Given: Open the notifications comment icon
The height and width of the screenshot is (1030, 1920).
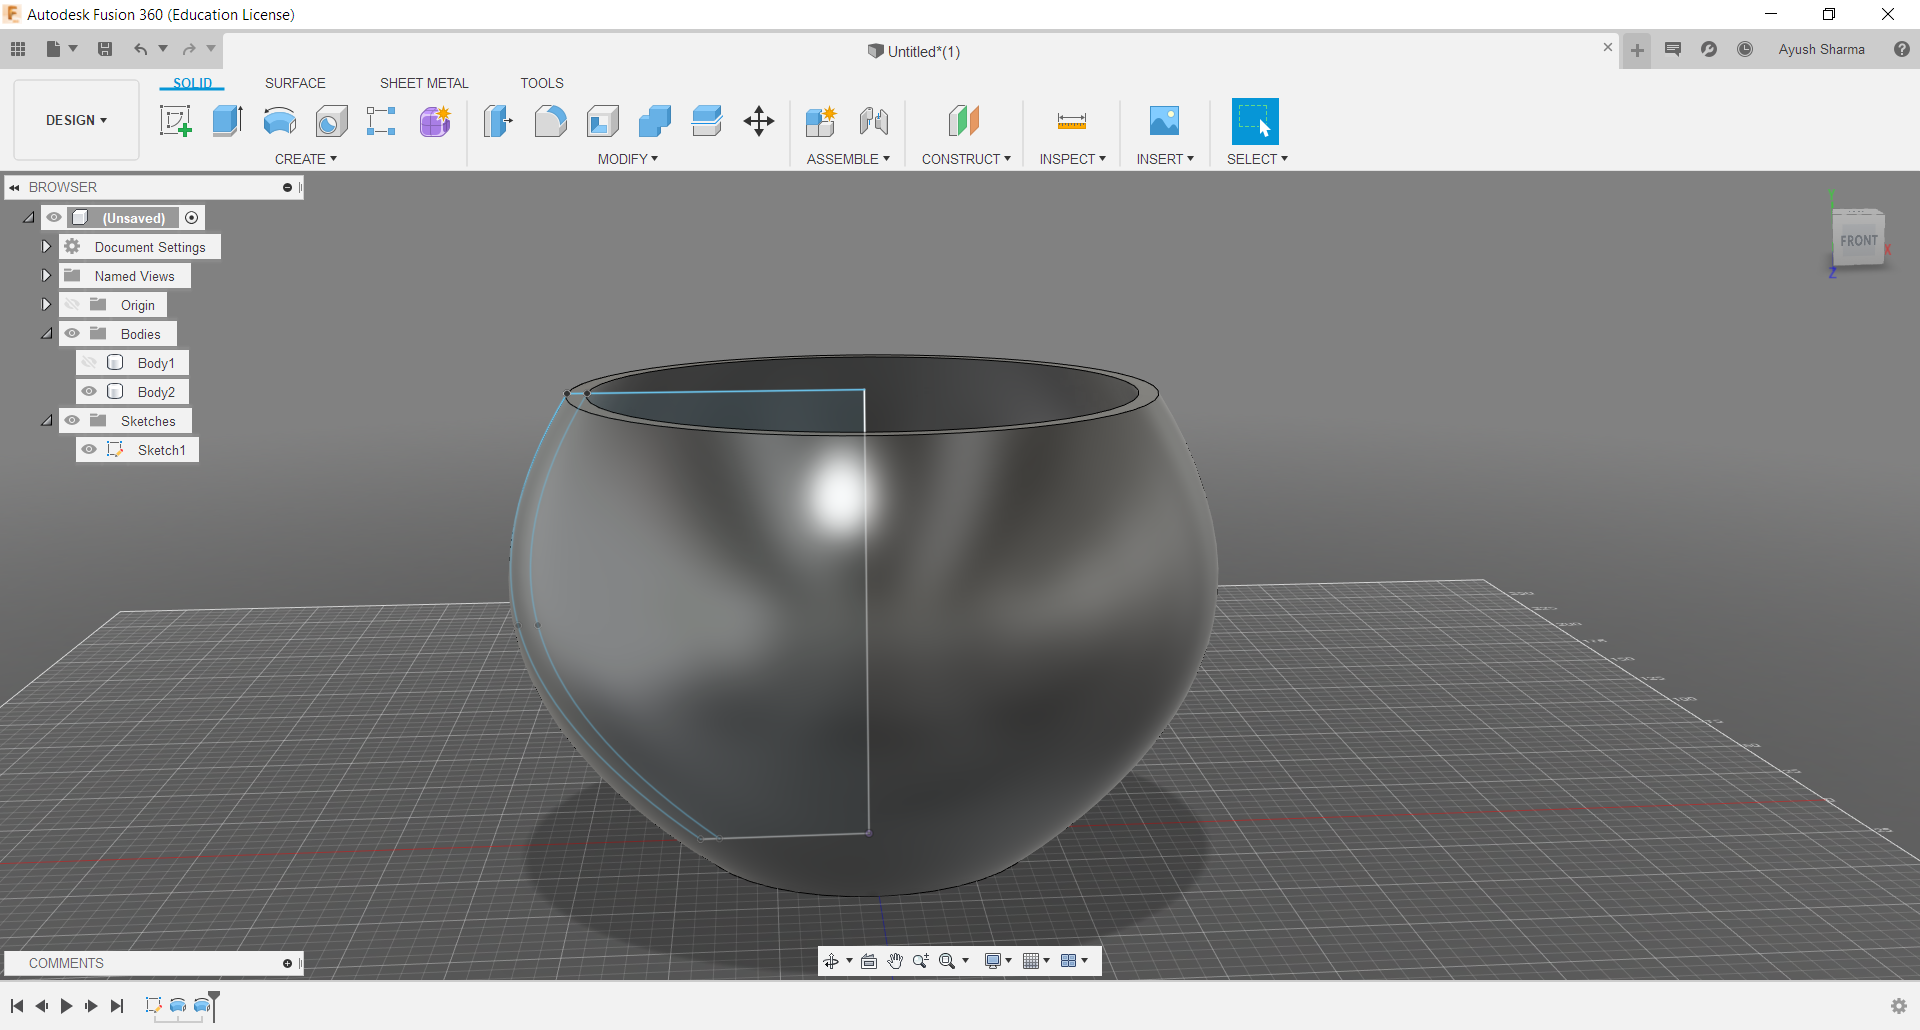Looking at the screenshot, I should click(1673, 49).
